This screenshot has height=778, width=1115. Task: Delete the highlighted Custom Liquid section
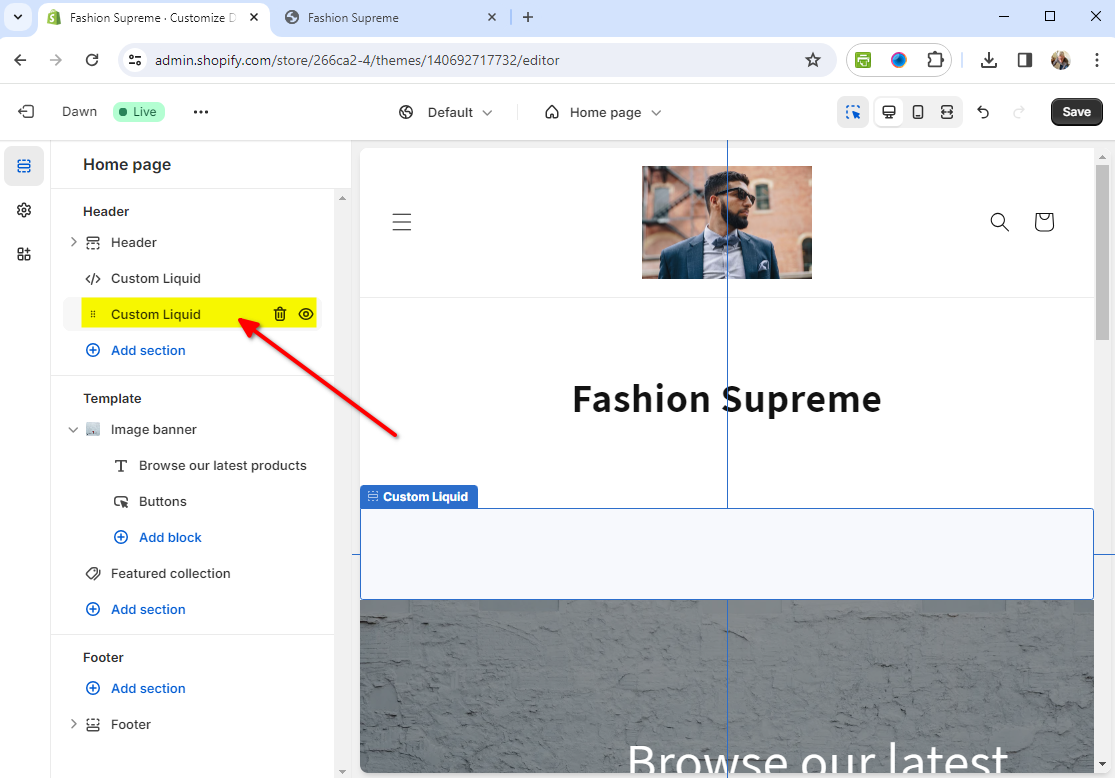pyautogui.click(x=280, y=314)
